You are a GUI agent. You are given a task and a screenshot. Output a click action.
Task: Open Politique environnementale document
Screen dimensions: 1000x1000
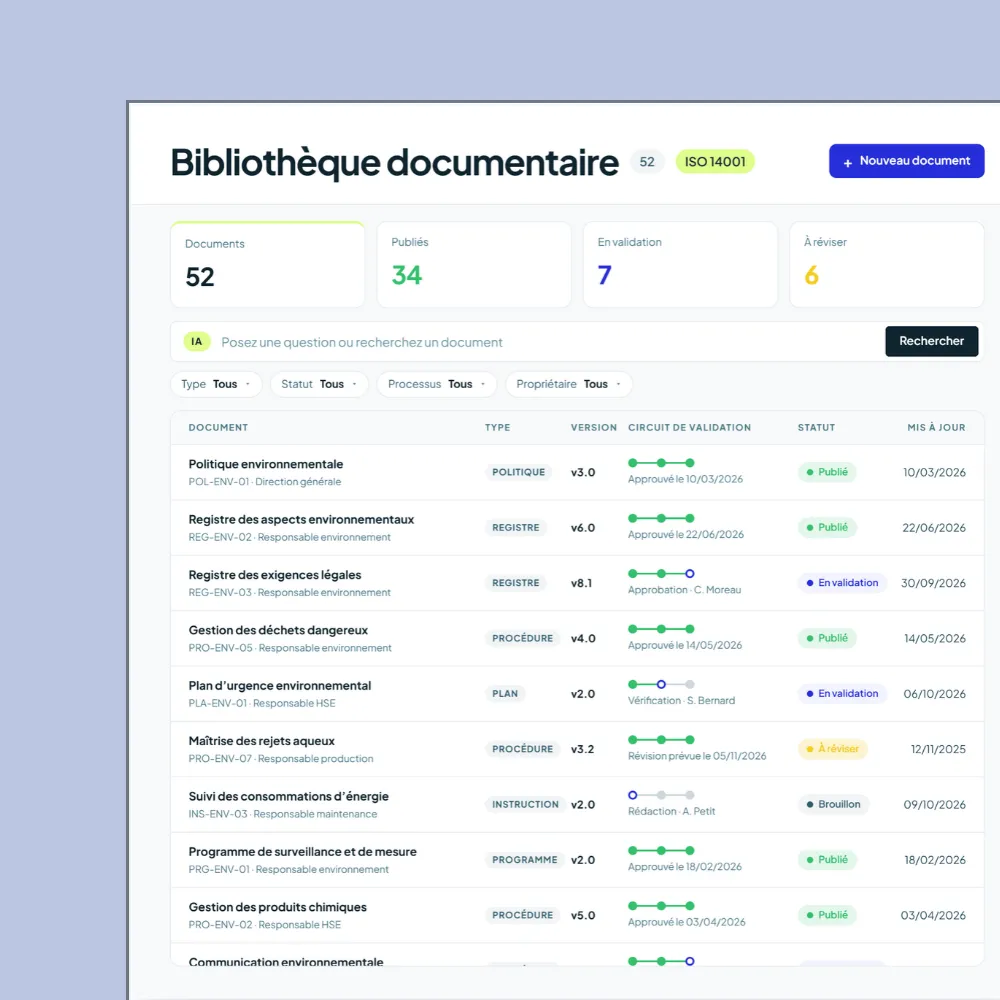click(266, 464)
